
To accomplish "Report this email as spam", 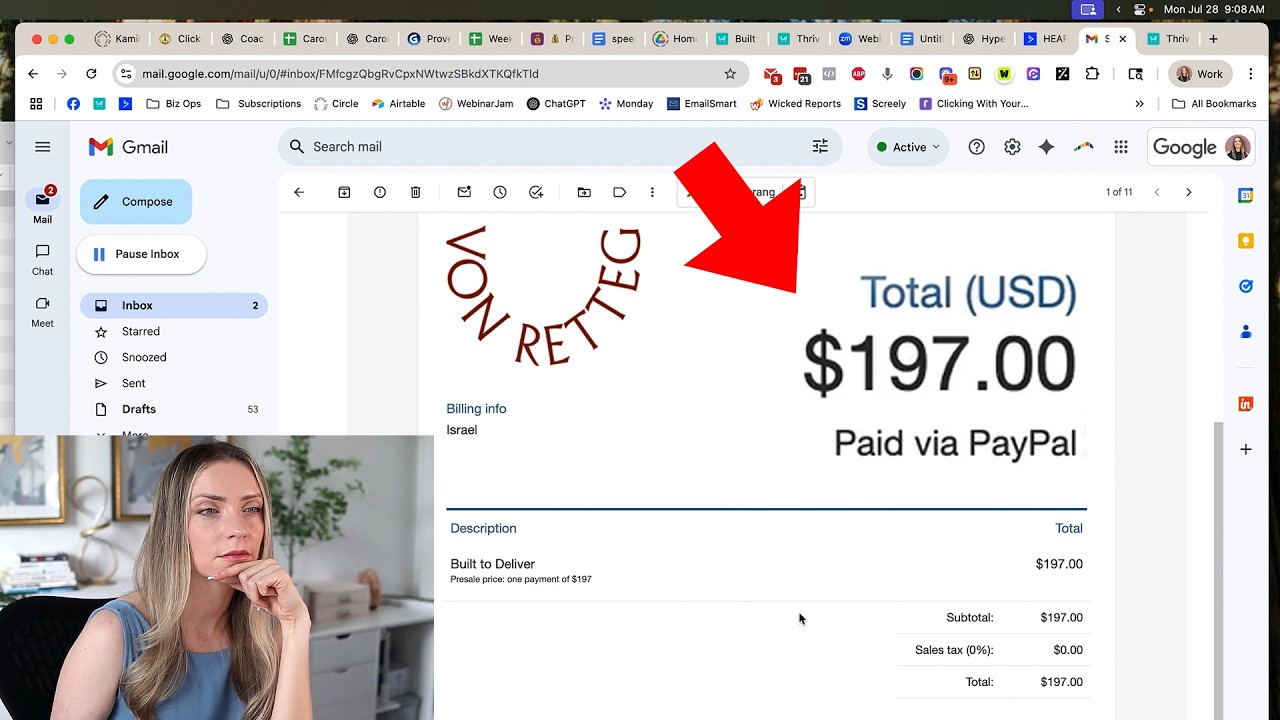I will click(380, 192).
